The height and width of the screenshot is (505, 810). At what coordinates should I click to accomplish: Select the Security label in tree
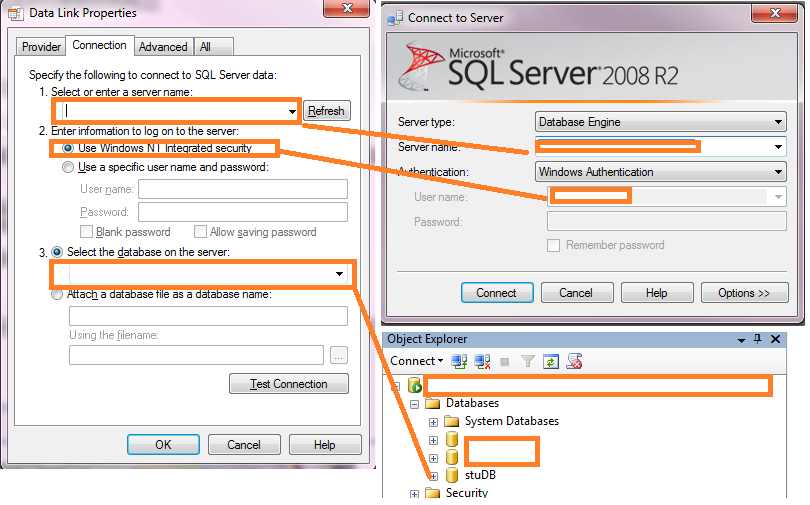[466, 493]
